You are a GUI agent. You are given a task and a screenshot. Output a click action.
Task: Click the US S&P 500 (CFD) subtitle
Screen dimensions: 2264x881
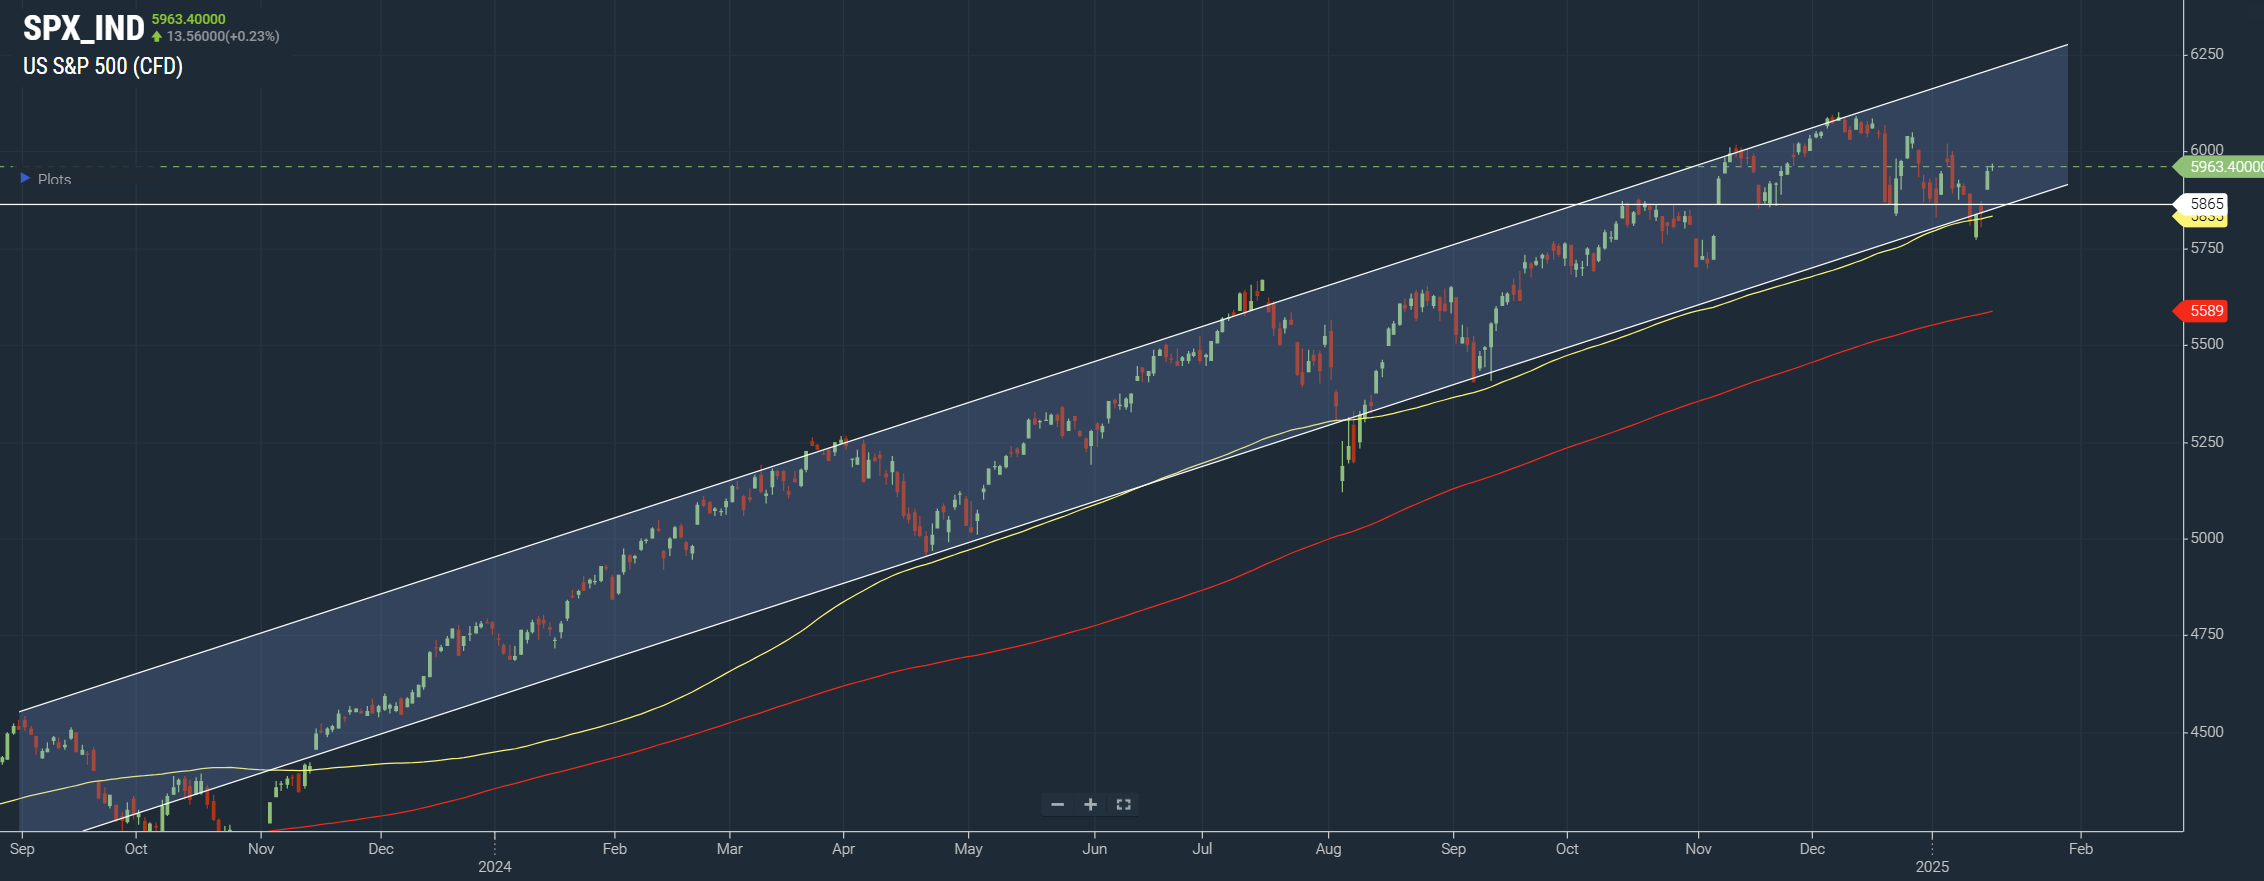tap(103, 66)
